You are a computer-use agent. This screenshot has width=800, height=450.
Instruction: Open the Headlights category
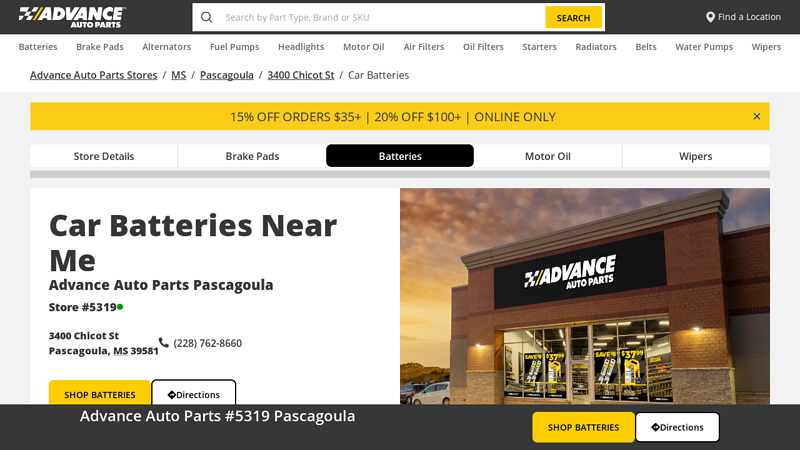(x=301, y=46)
